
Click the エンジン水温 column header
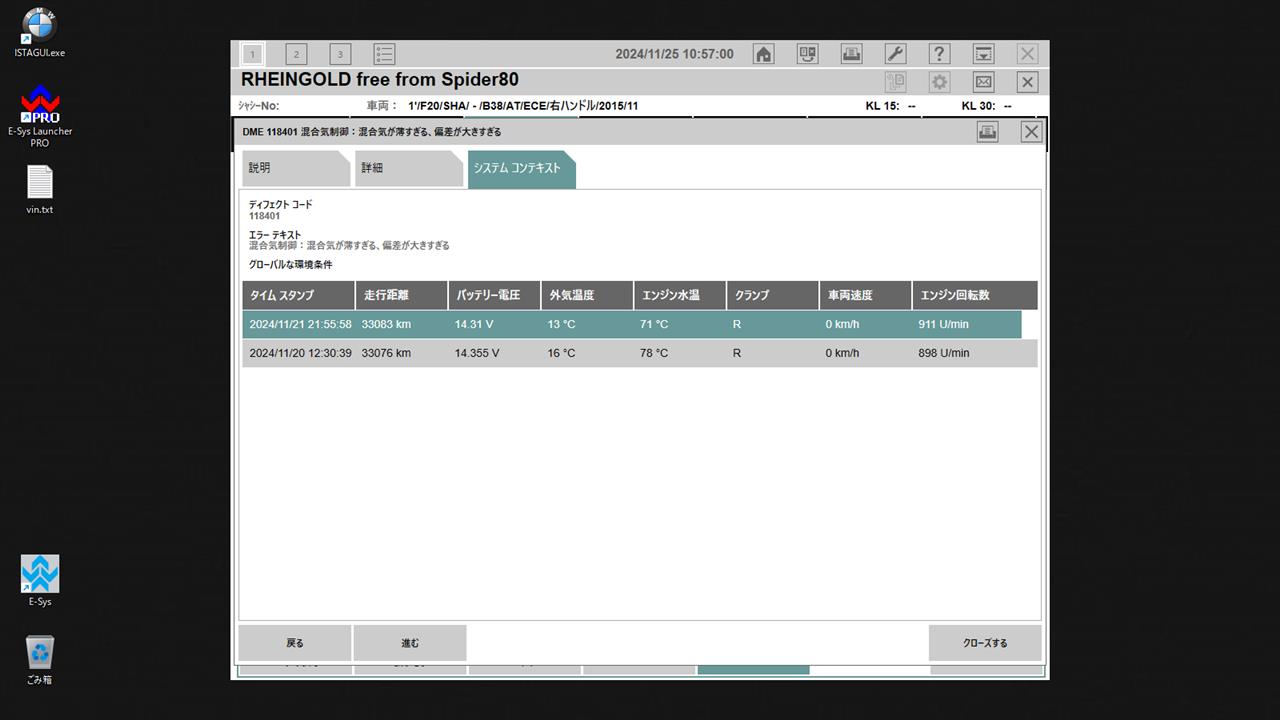coord(680,295)
